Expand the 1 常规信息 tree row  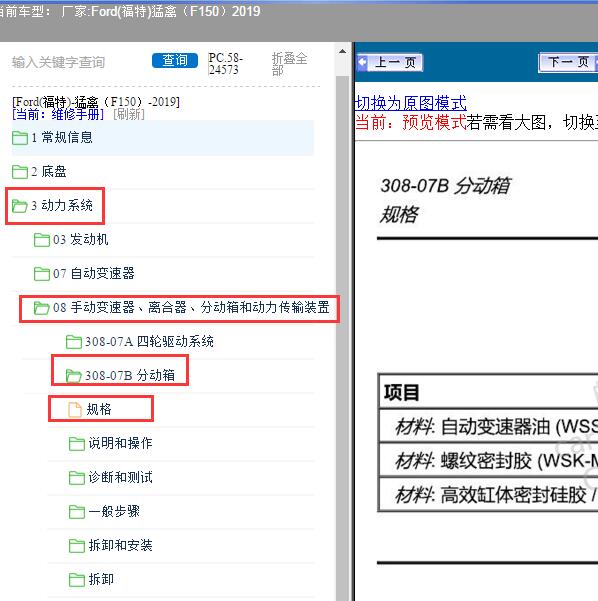point(163,138)
